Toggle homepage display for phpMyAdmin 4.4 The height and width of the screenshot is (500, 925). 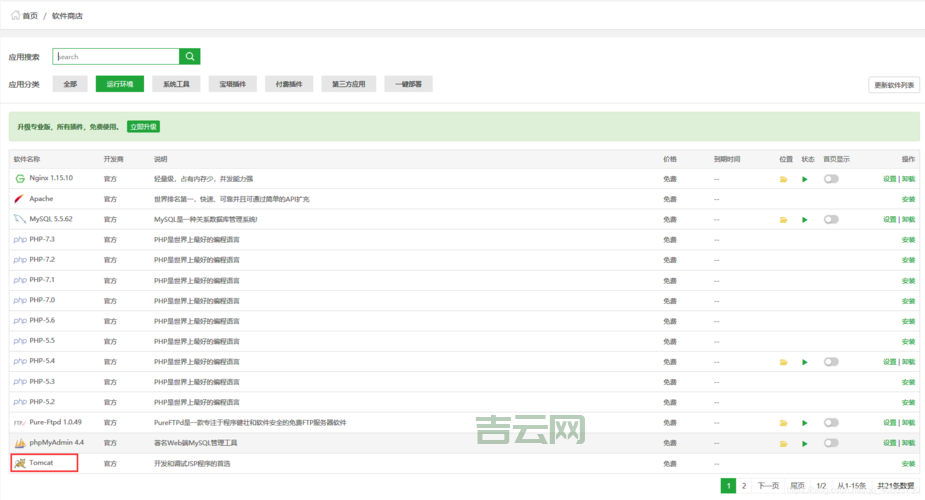point(831,443)
